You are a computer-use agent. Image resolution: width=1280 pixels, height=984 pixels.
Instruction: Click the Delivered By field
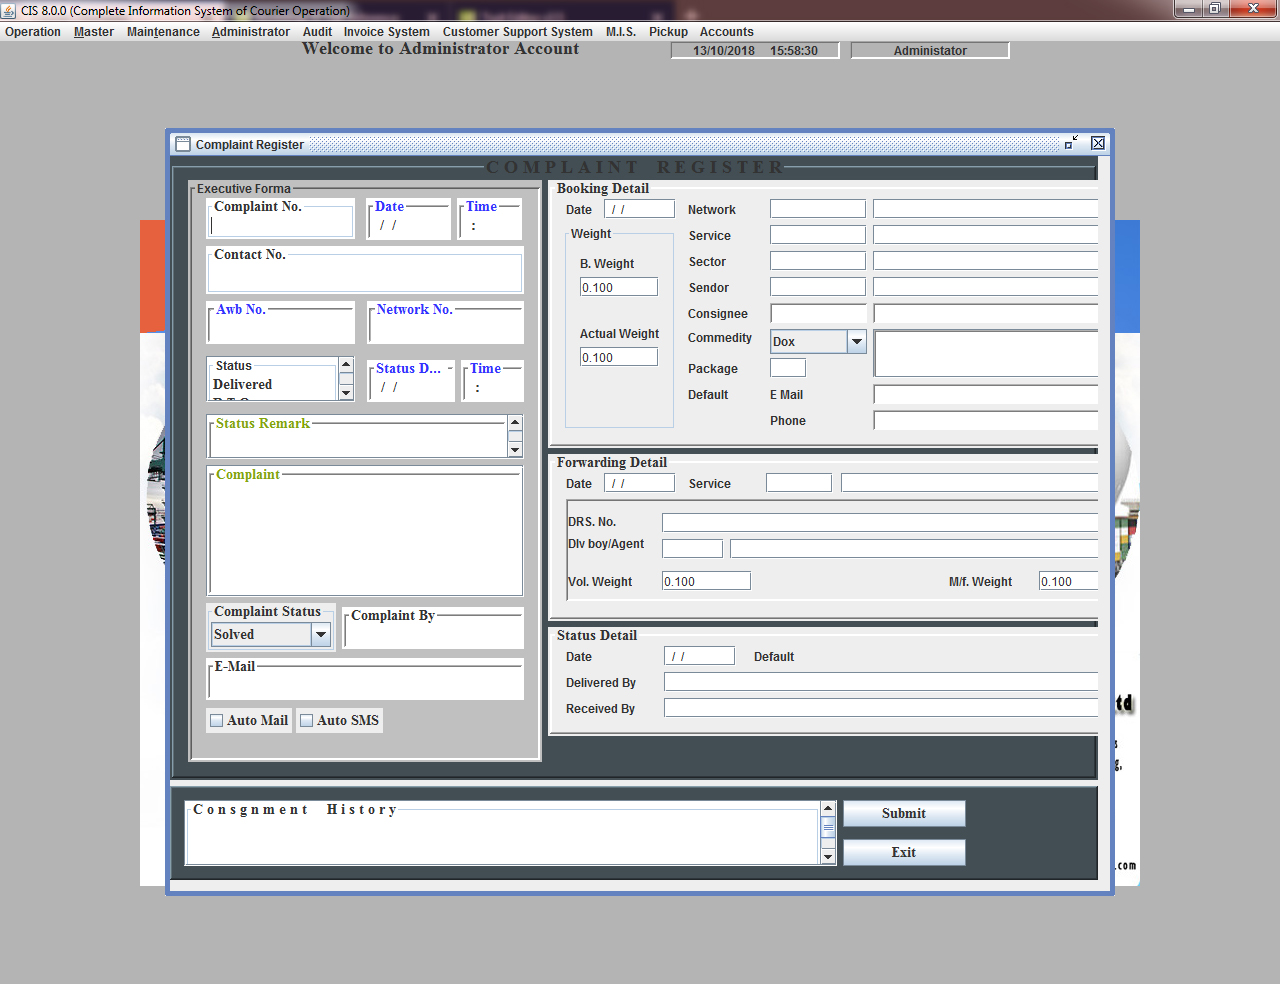[881, 682]
